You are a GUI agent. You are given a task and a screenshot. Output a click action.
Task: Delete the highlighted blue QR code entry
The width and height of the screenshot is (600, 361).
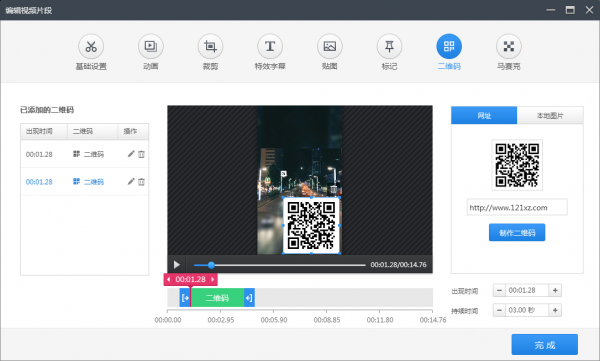point(142,182)
